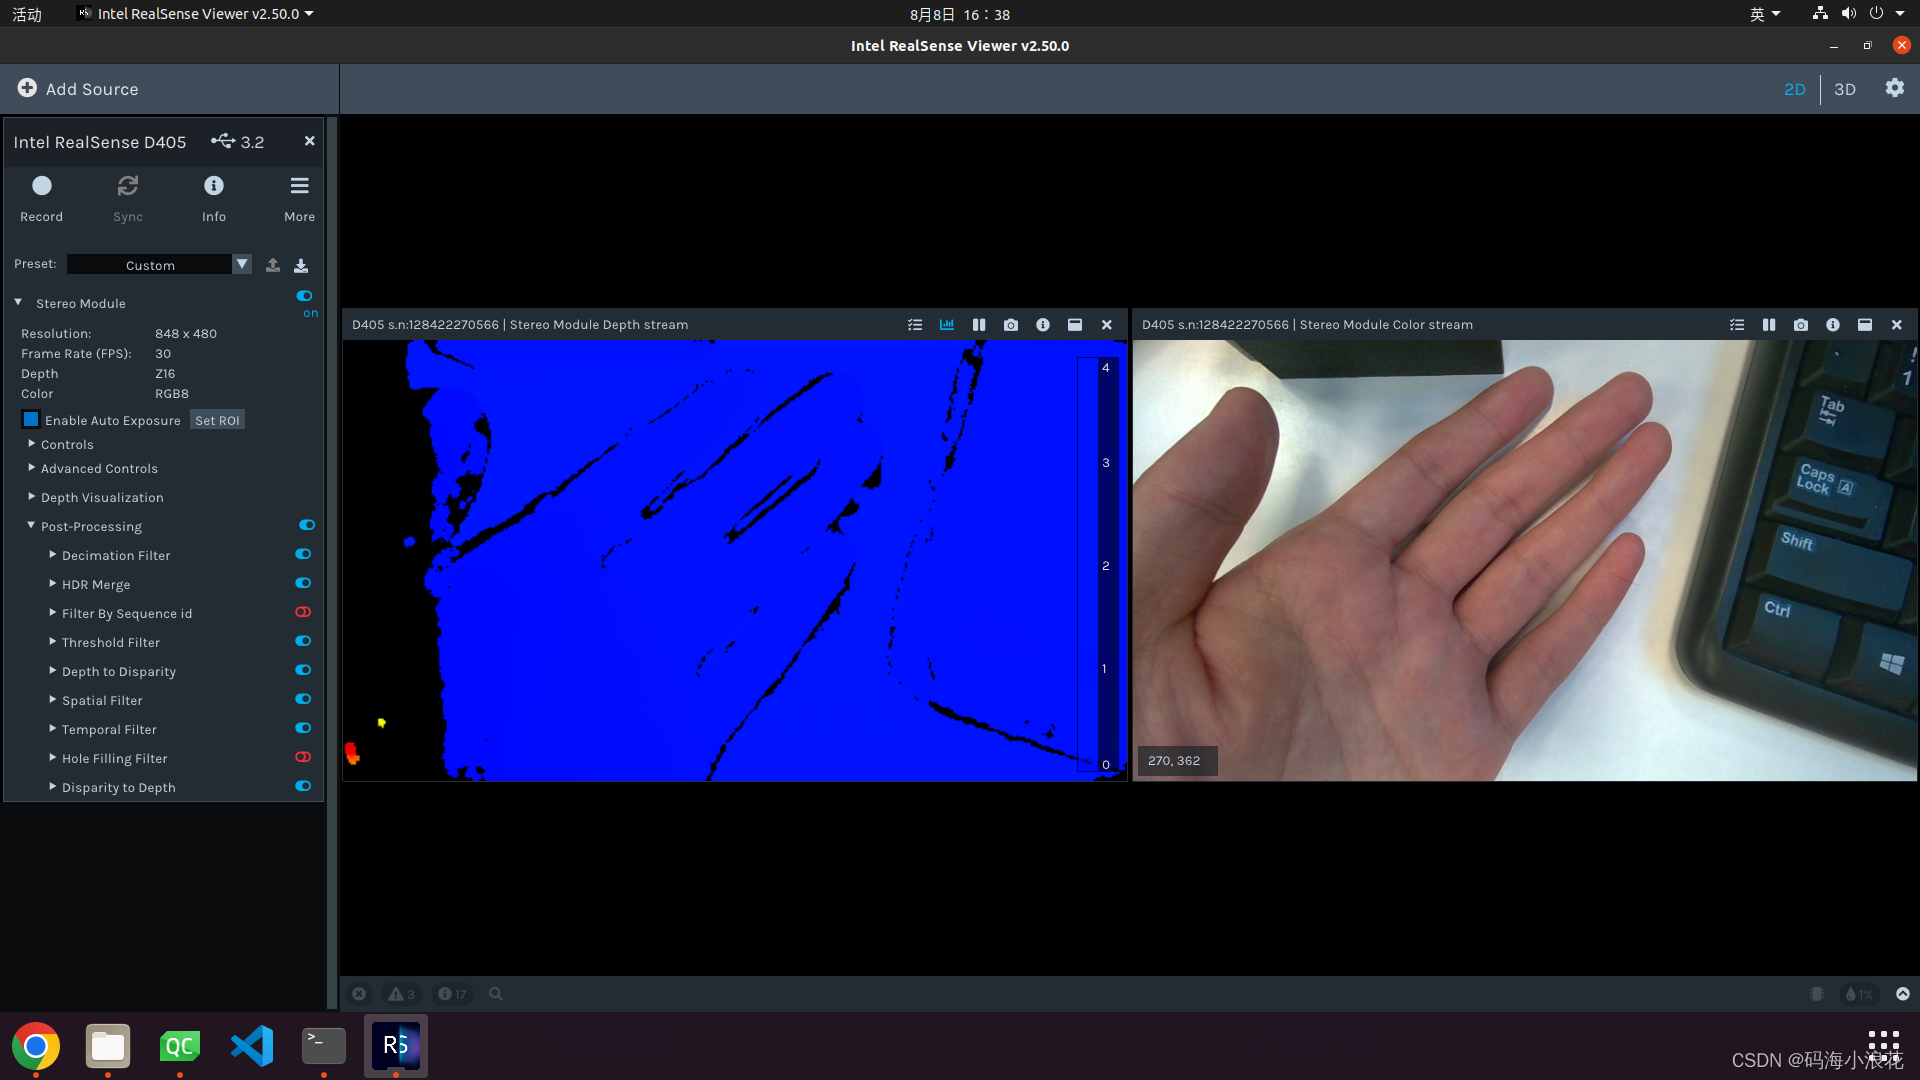Open the device Info icon
The width and height of the screenshot is (1920, 1080).
click(214, 186)
